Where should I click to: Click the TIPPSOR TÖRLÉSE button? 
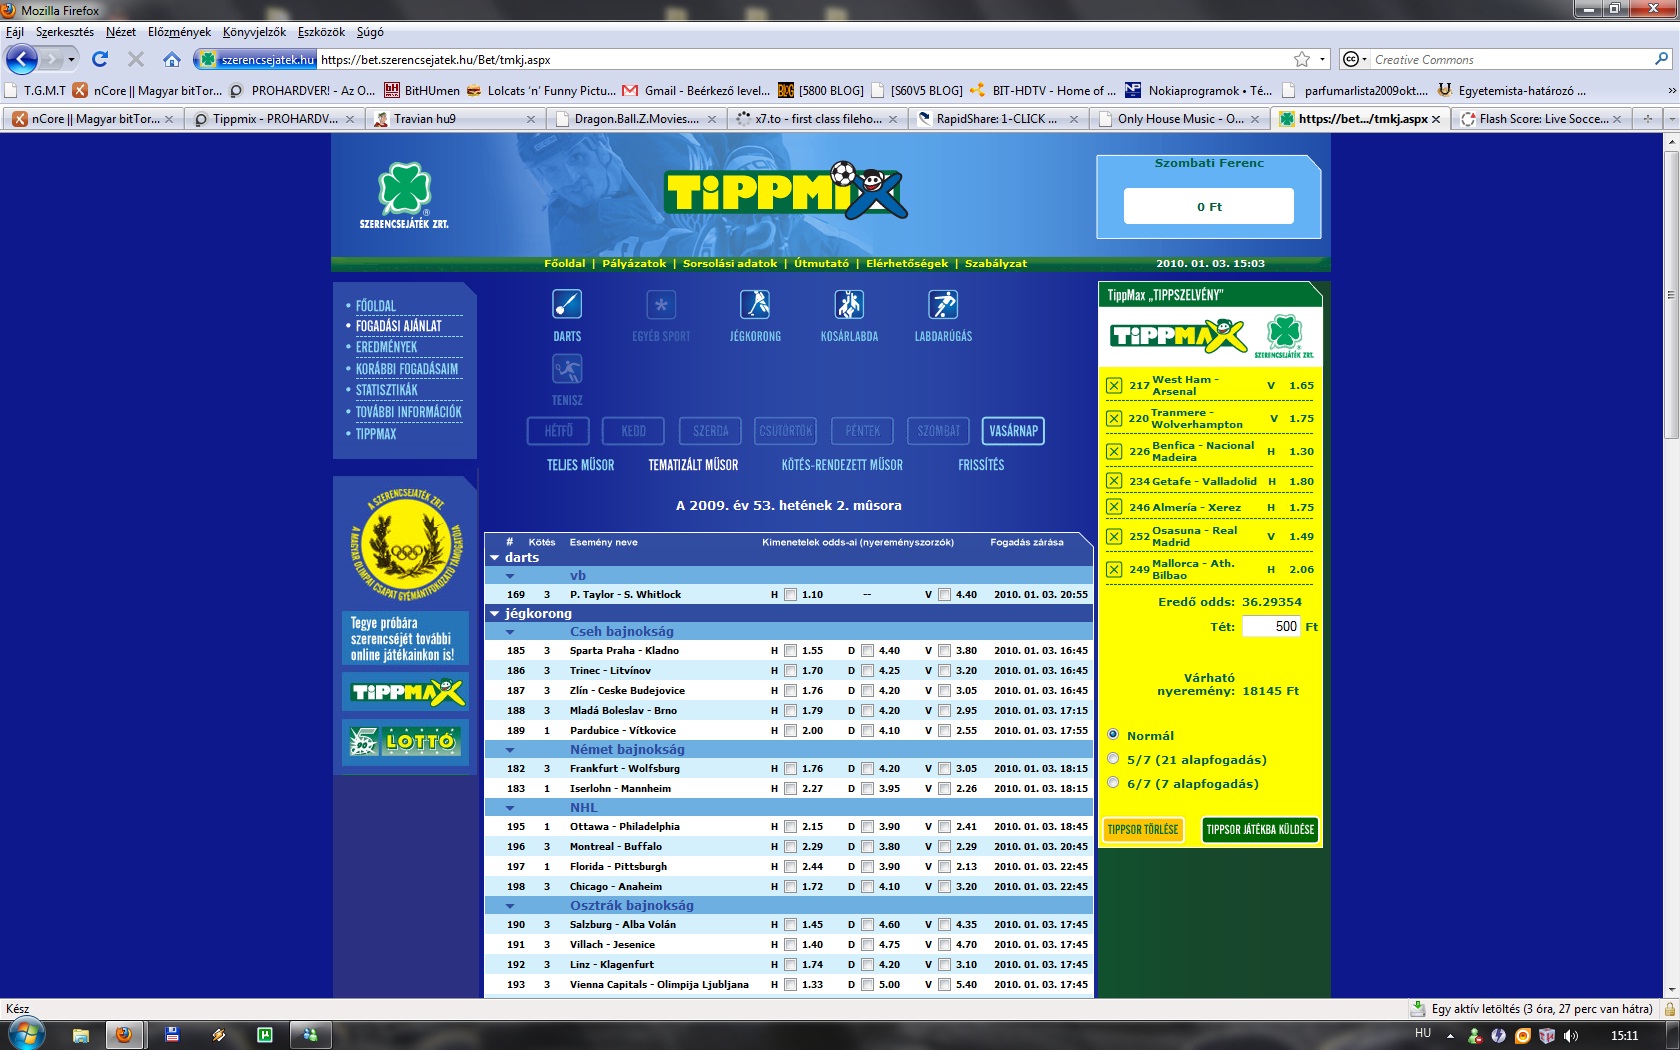[1143, 830]
